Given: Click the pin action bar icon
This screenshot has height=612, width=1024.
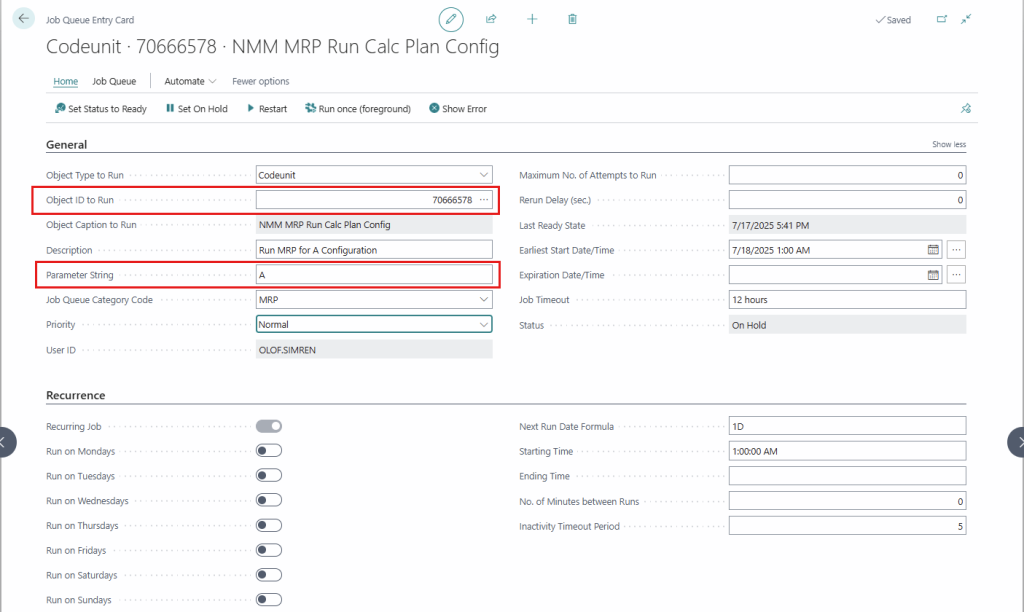Looking at the screenshot, I should click(x=965, y=109).
